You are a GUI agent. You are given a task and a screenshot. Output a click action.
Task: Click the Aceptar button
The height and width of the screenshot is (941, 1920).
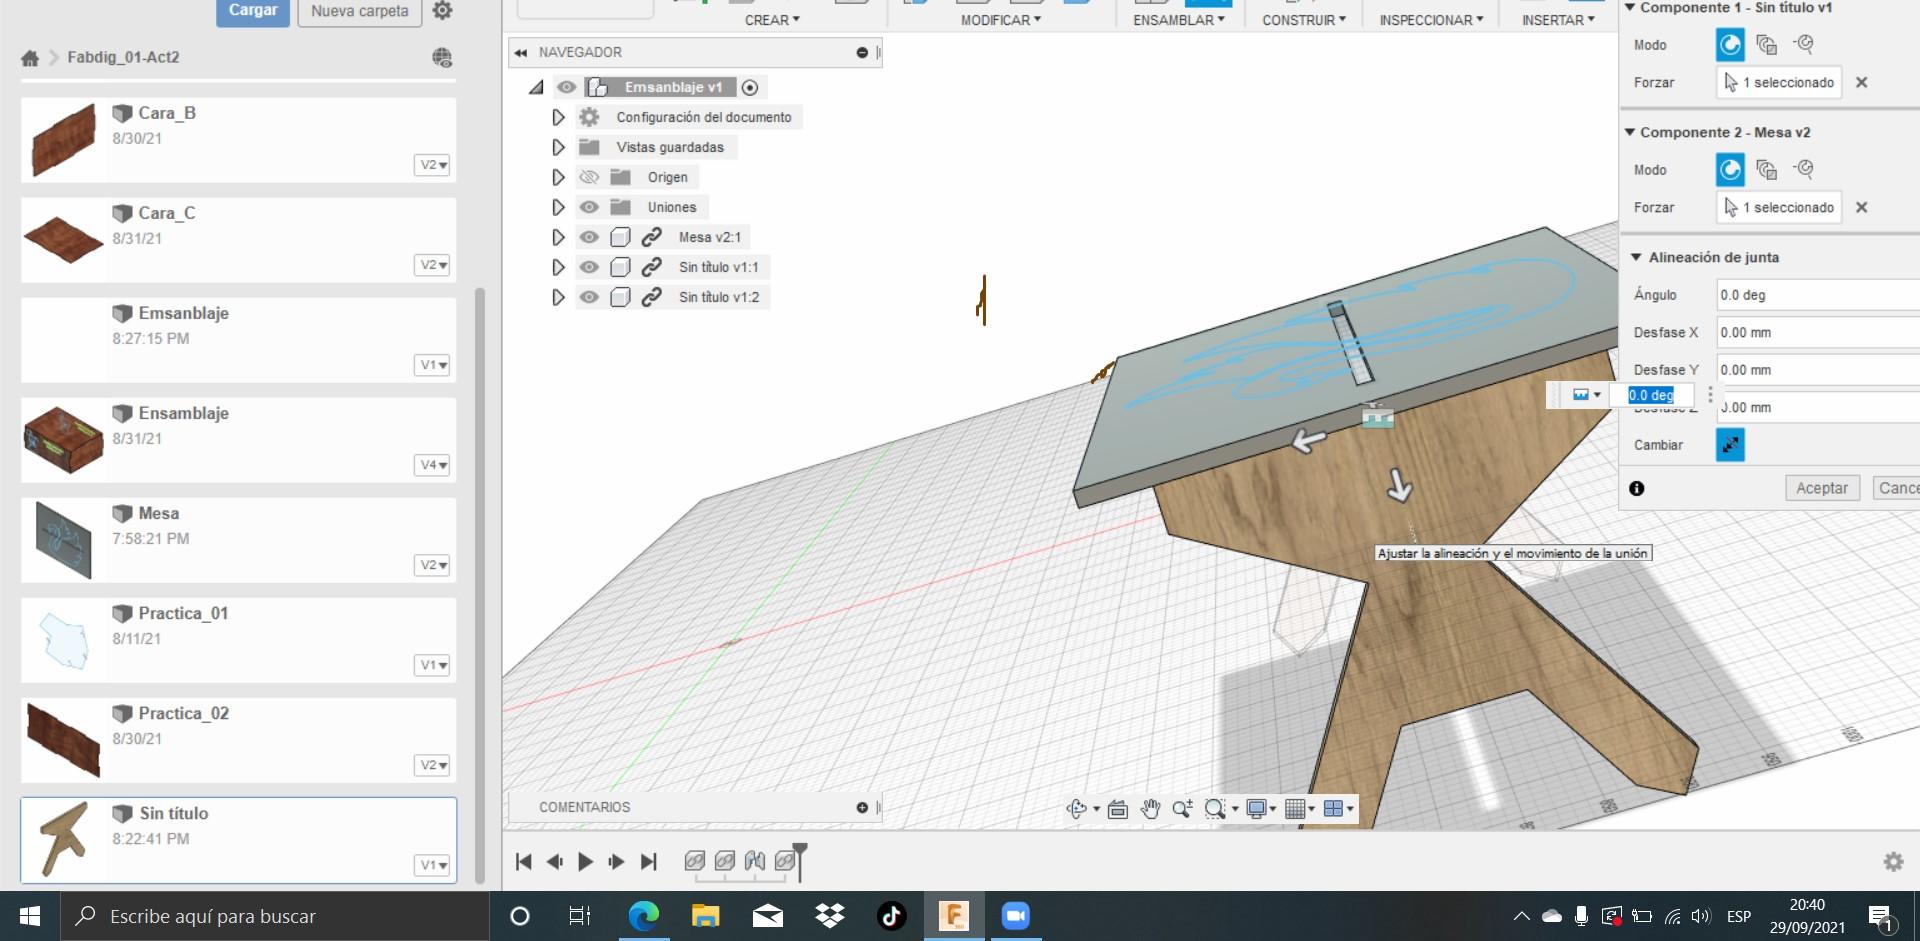1821,488
